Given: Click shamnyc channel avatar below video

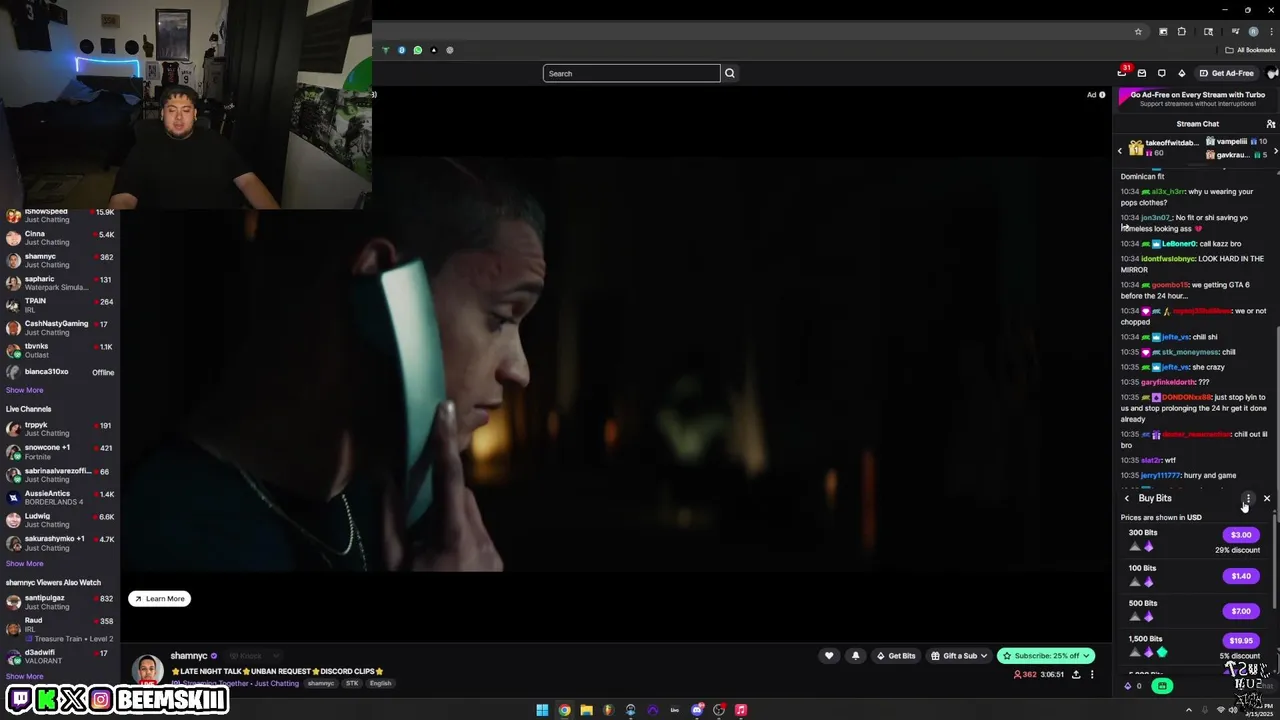Looking at the screenshot, I should 147,670.
